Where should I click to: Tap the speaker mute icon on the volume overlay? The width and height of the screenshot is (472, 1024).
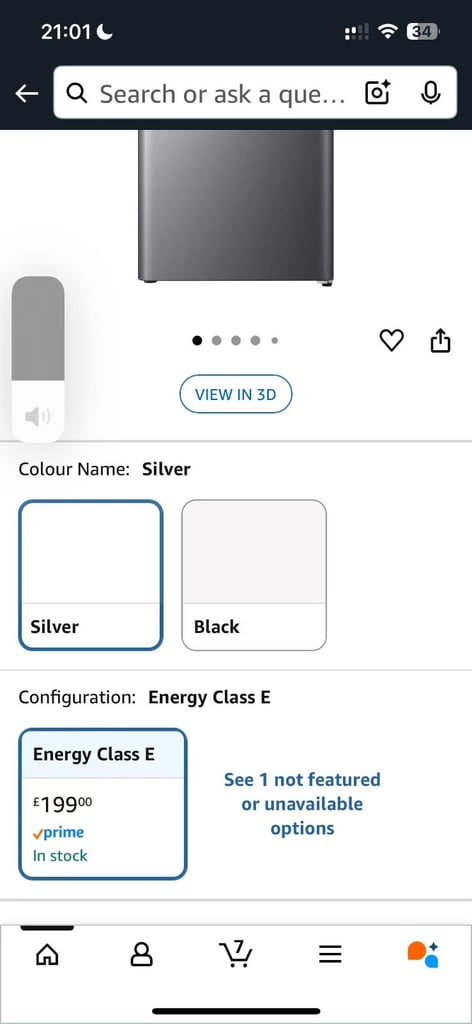pyautogui.click(x=38, y=416)
